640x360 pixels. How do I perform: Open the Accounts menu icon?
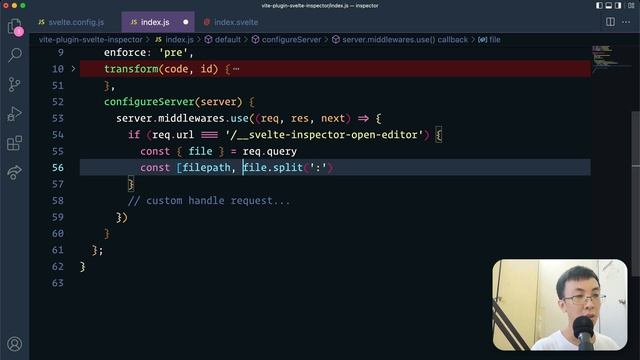15,344
